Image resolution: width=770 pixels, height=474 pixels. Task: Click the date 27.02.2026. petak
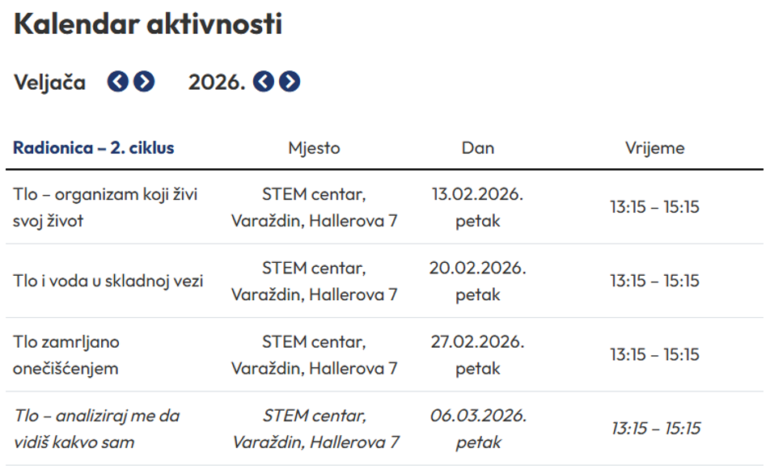(x=478, y=354)
